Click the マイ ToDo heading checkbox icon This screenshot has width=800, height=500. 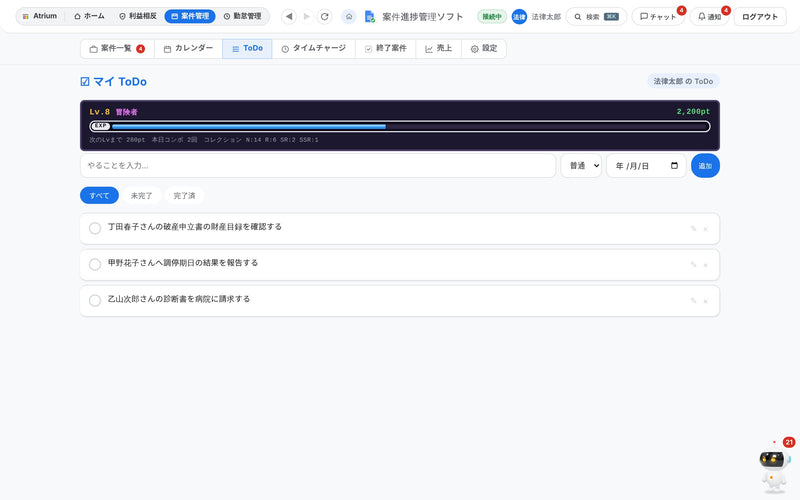[x=85, y=82]
